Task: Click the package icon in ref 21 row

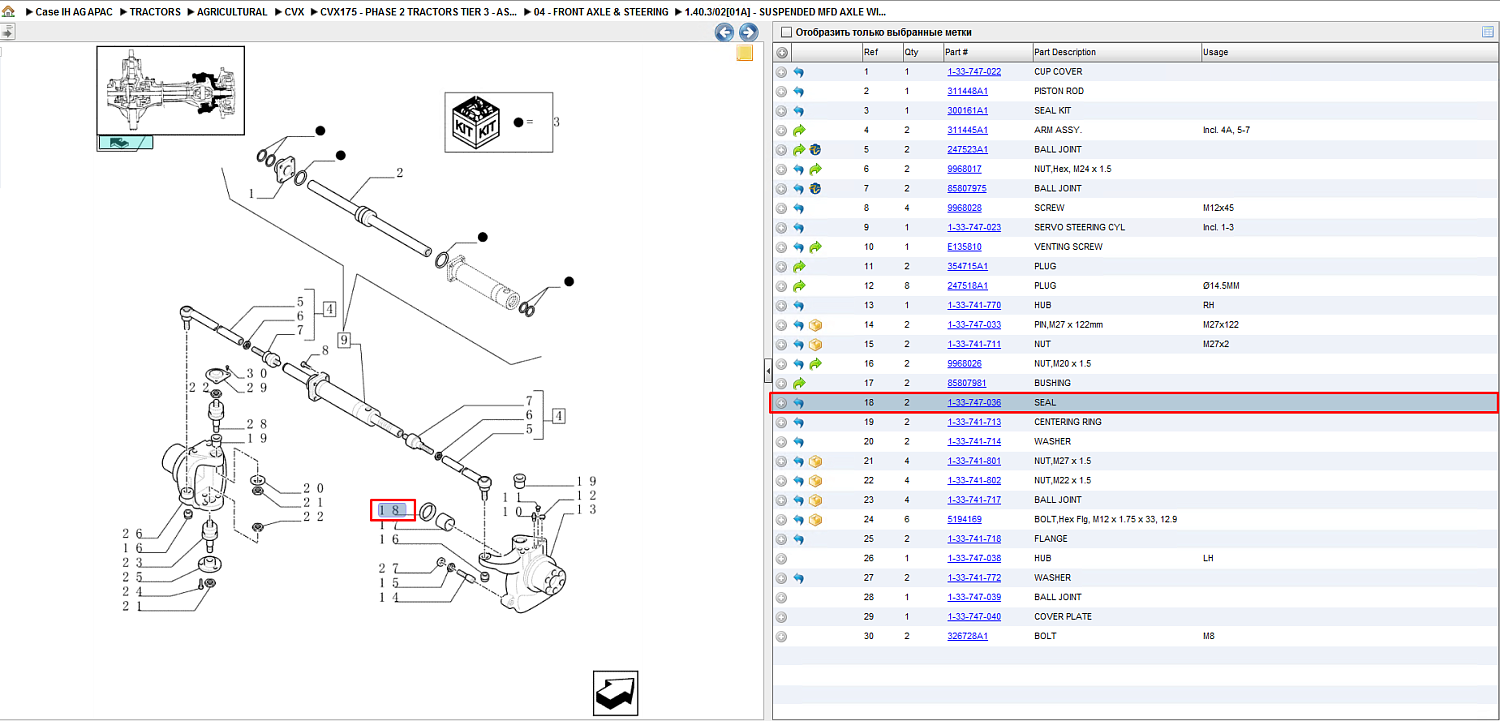Action: (x=815, y=461)
